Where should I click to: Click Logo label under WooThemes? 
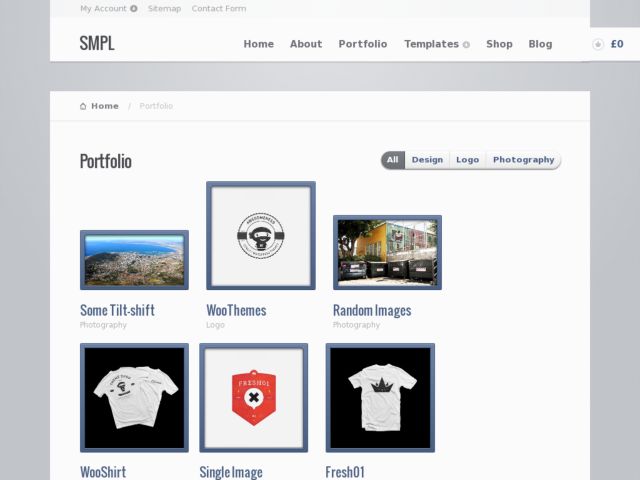[x=216, y=325]
